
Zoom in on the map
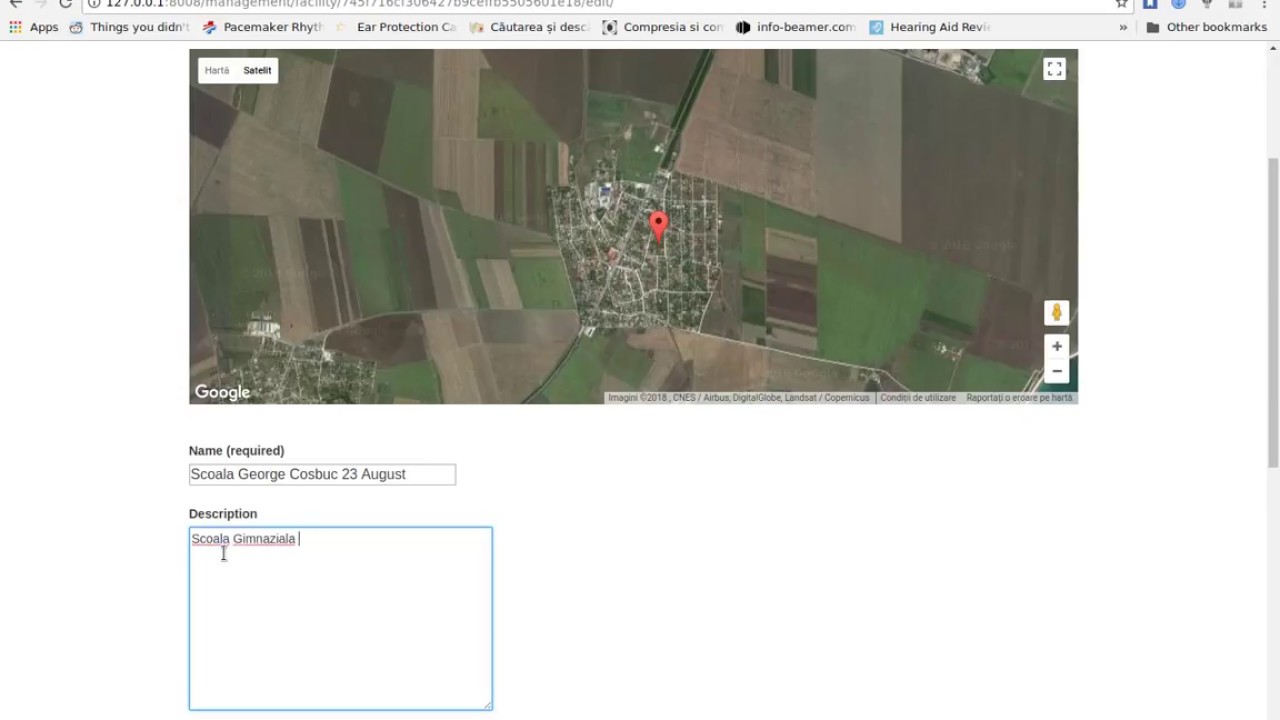point(1056,347)
